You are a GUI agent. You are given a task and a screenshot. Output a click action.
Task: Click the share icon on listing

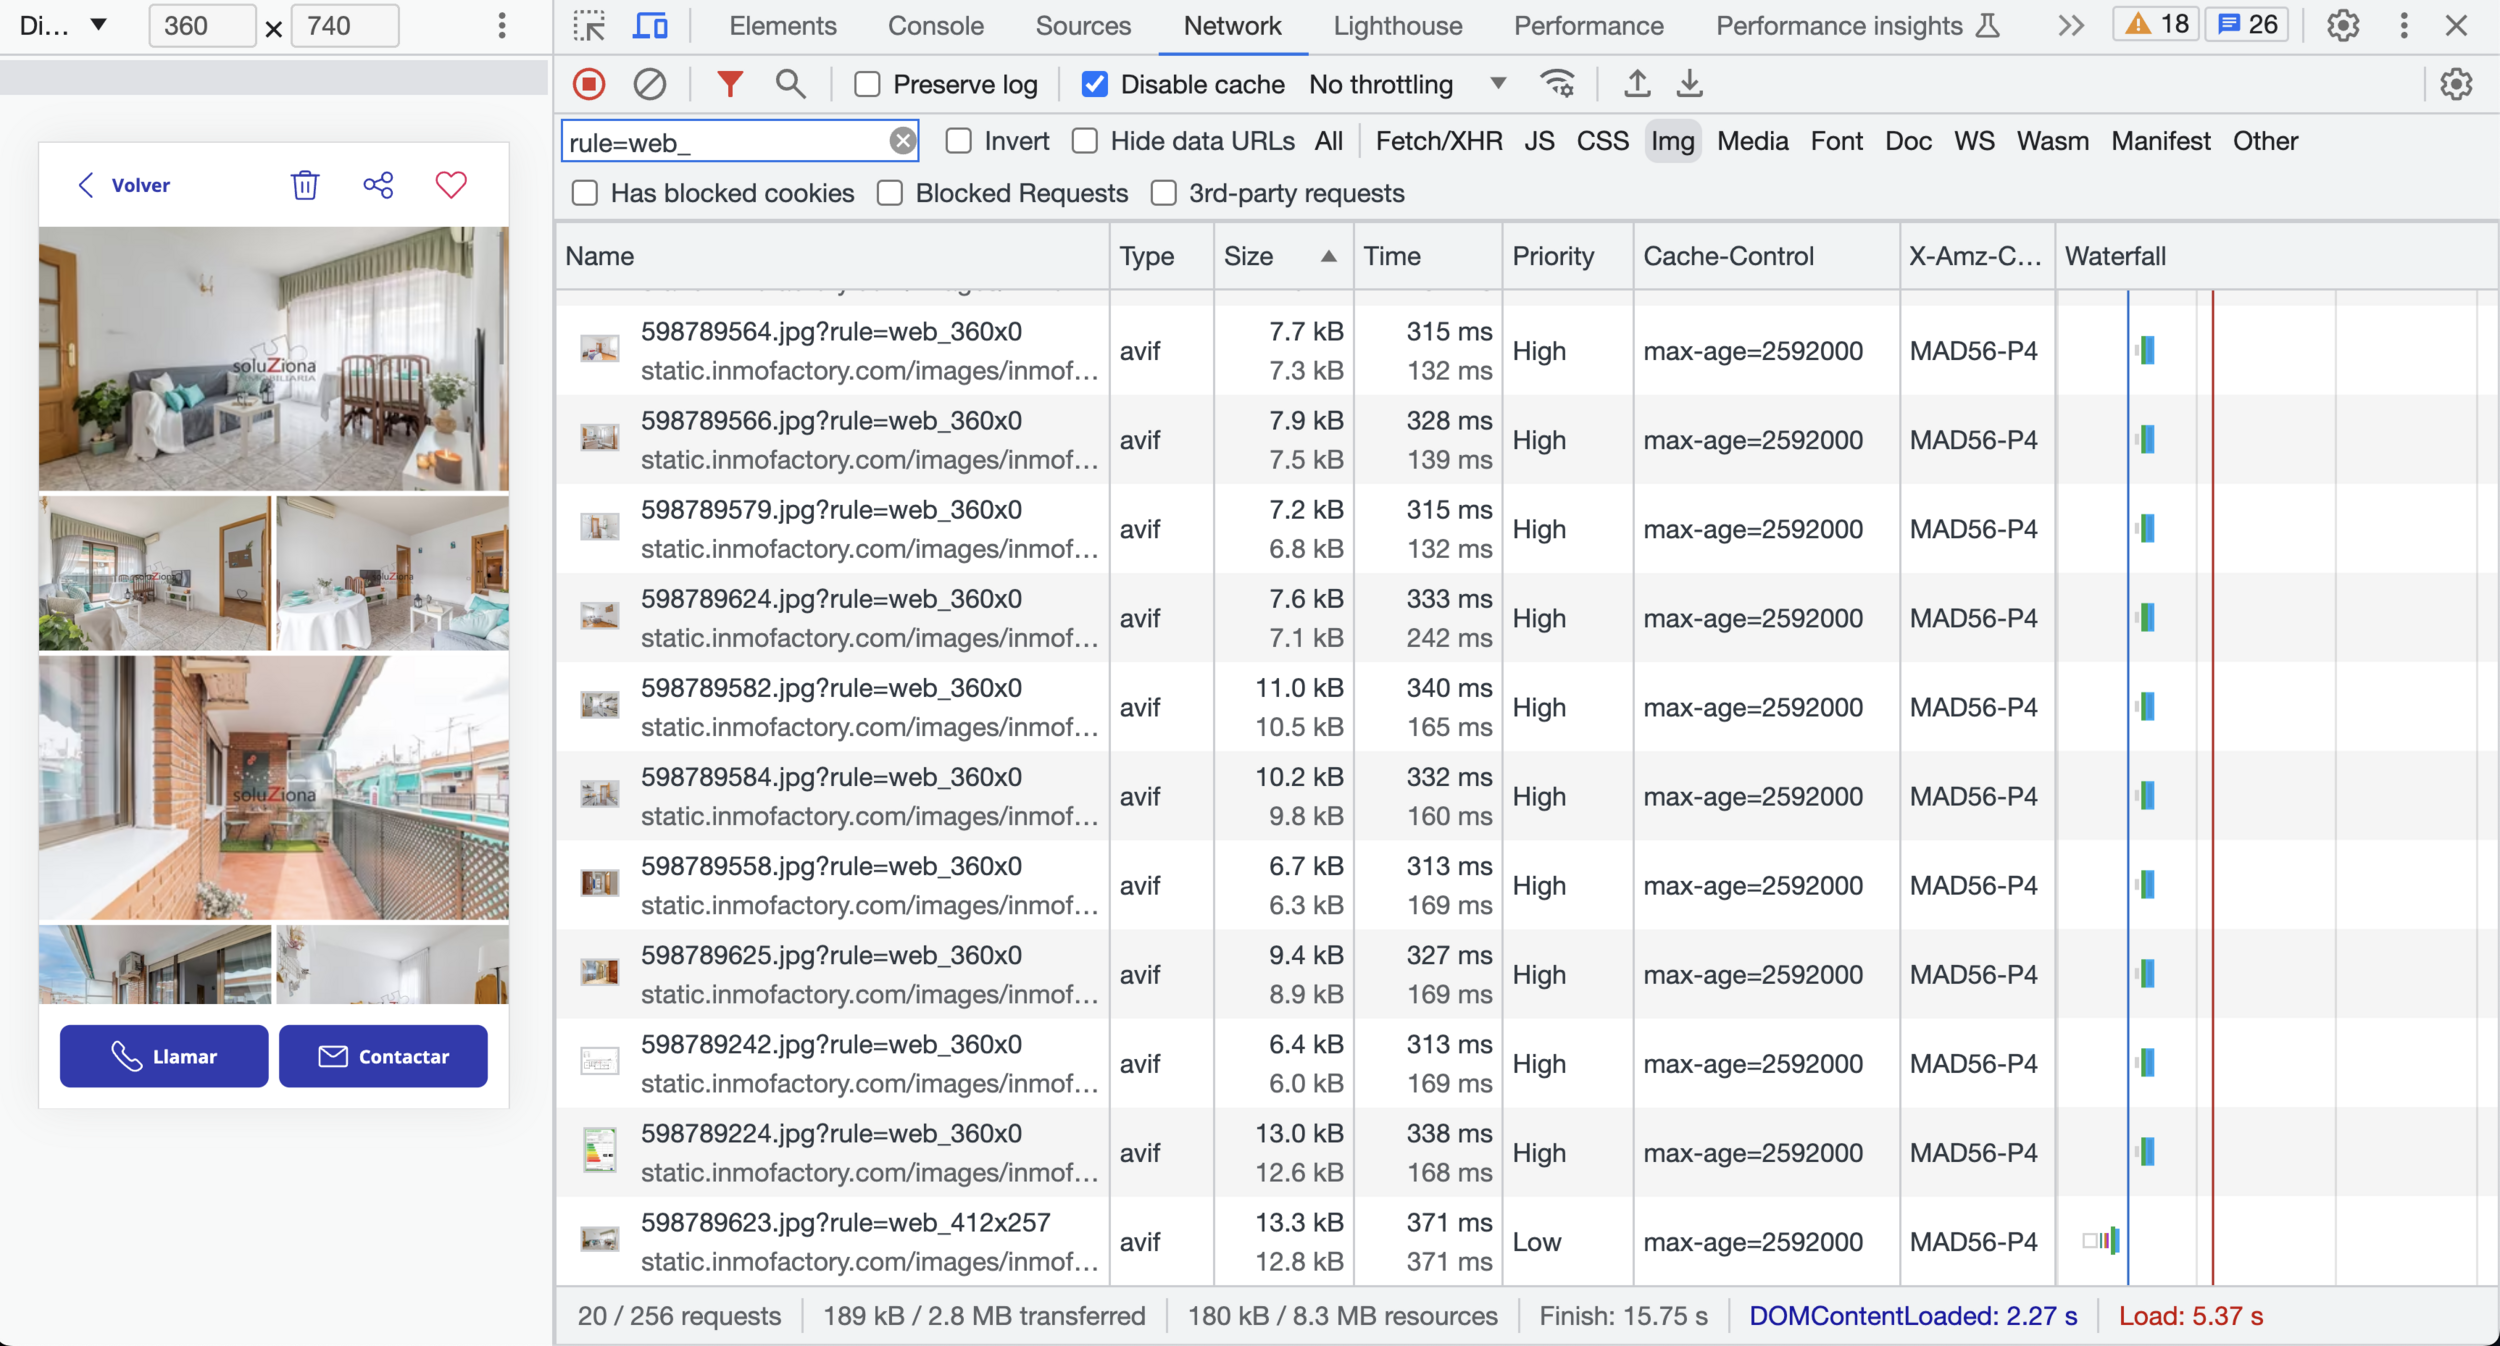coord(378,185)
